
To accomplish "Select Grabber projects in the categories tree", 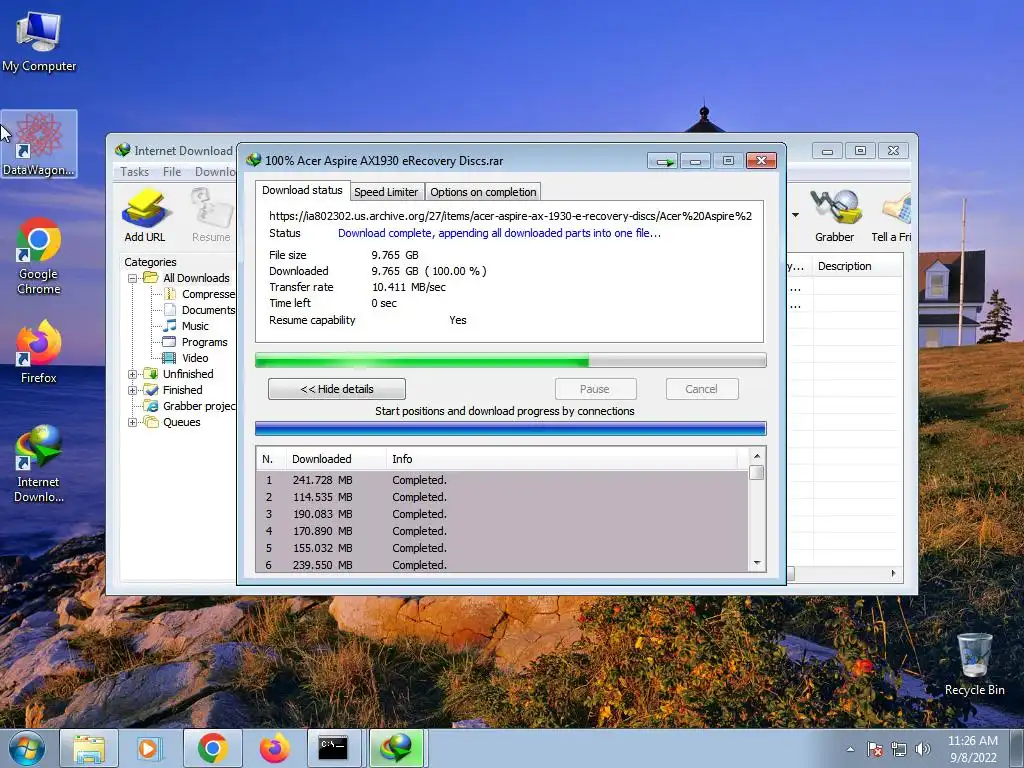I will (191, 406).
